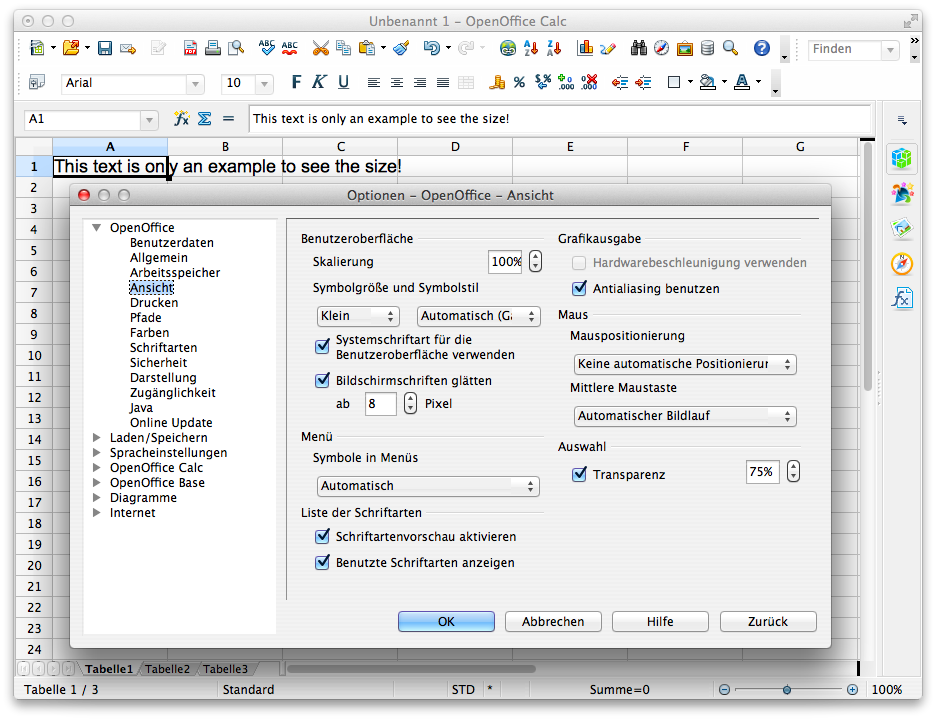Image resolution: width=936 pixels, height=727 pixels.
Task: Click the Name Box A1 field
Action: [x=84, y=119]
